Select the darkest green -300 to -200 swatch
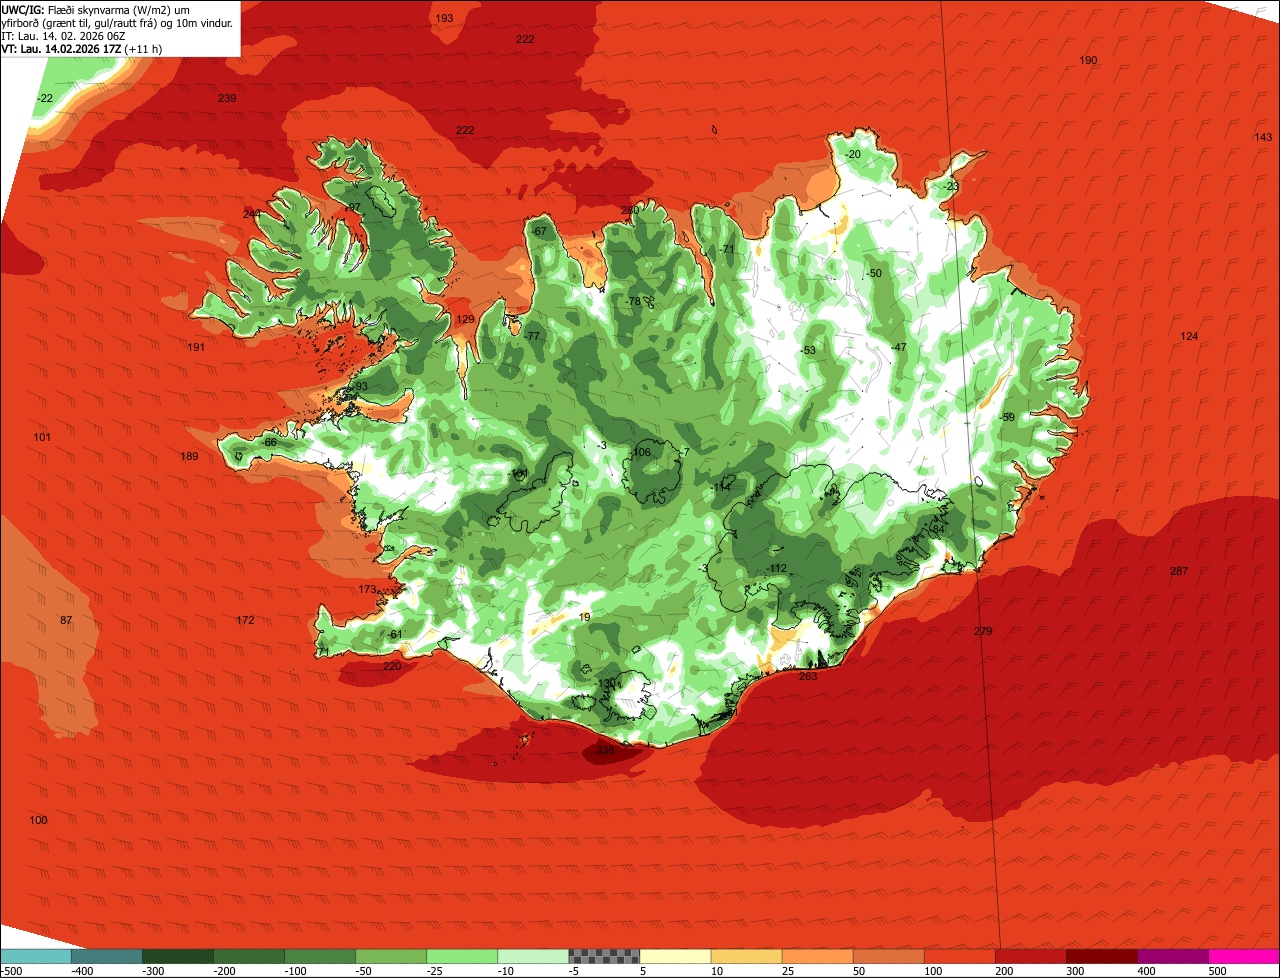The image size is (1280, 978). tap(177, 956)
